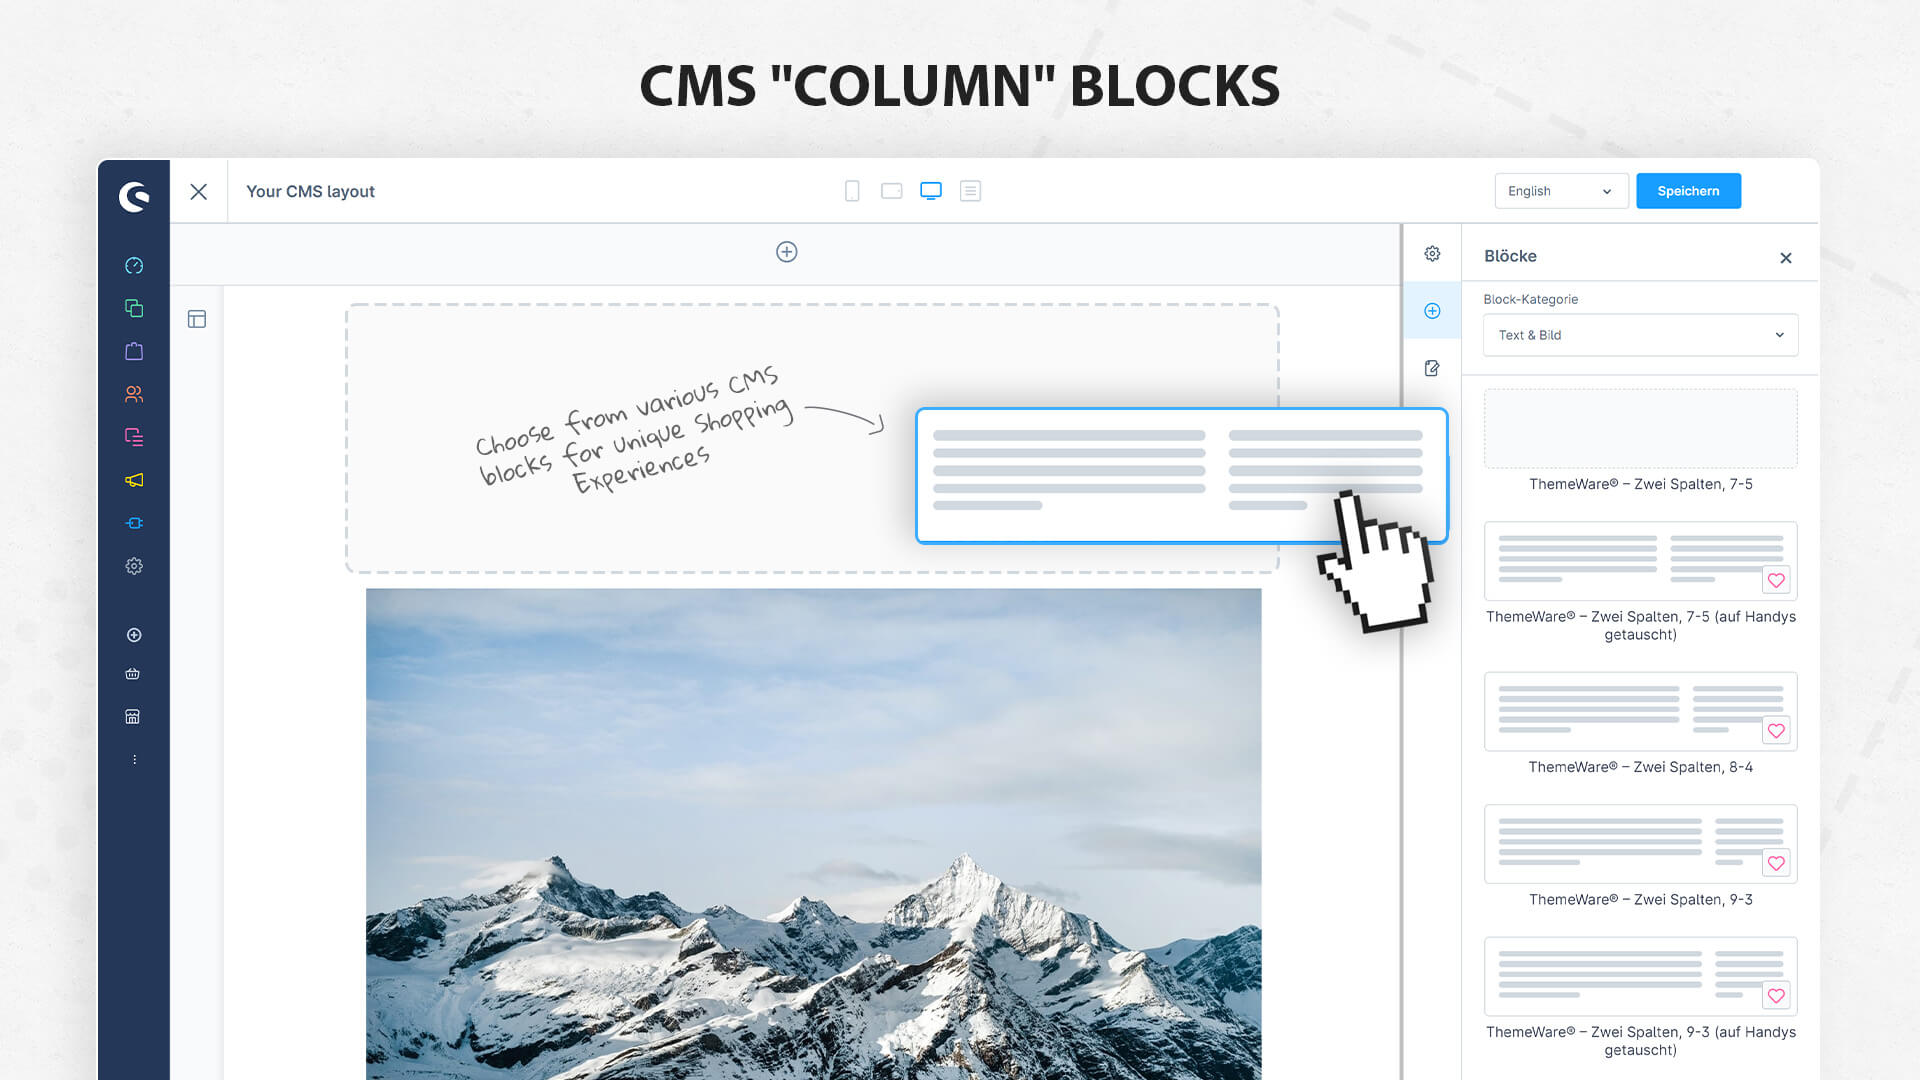Click add new section plus icon
1920x1080 pixels.
click(786, 252)
